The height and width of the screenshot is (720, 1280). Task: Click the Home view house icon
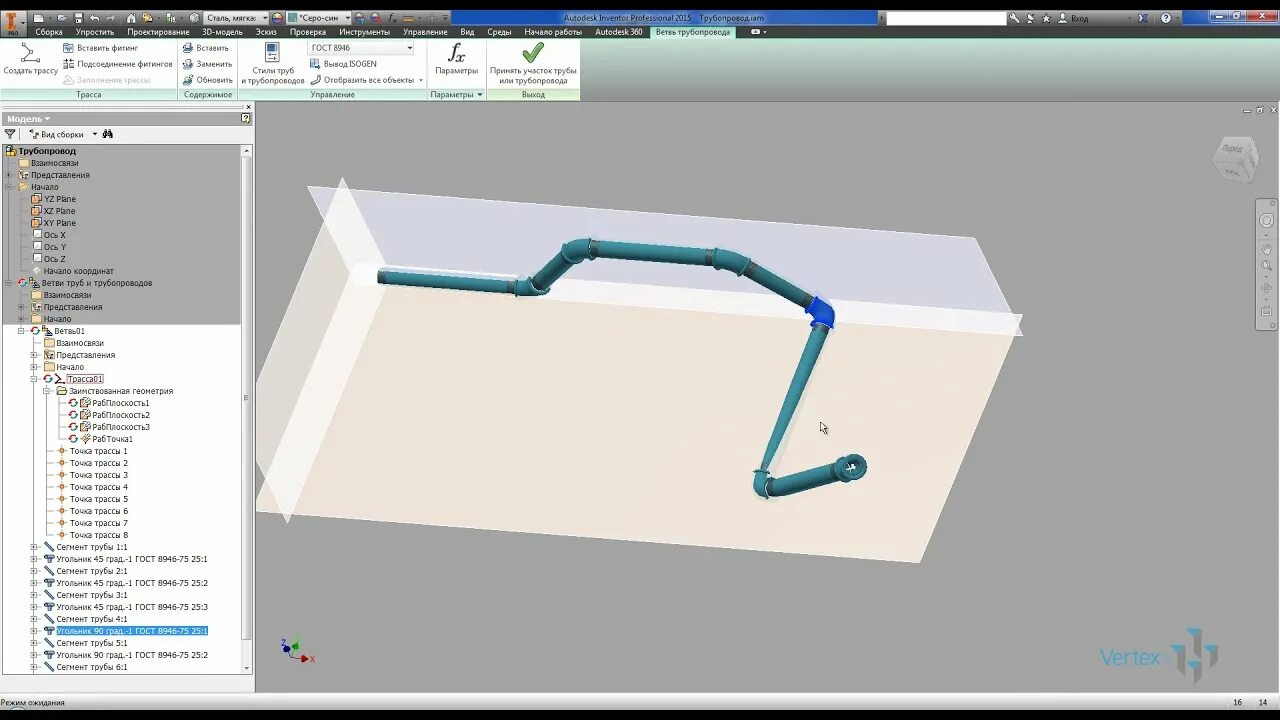pos(132,18)
